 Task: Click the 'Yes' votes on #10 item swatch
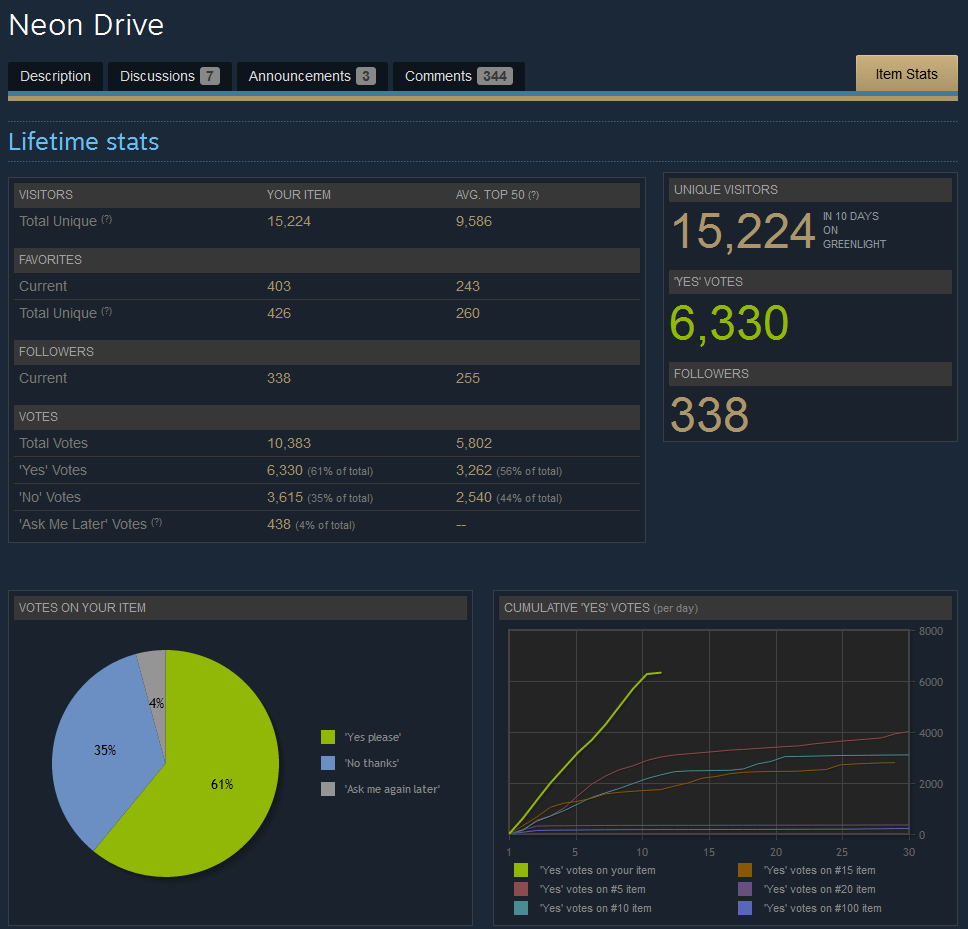(521, 908)
